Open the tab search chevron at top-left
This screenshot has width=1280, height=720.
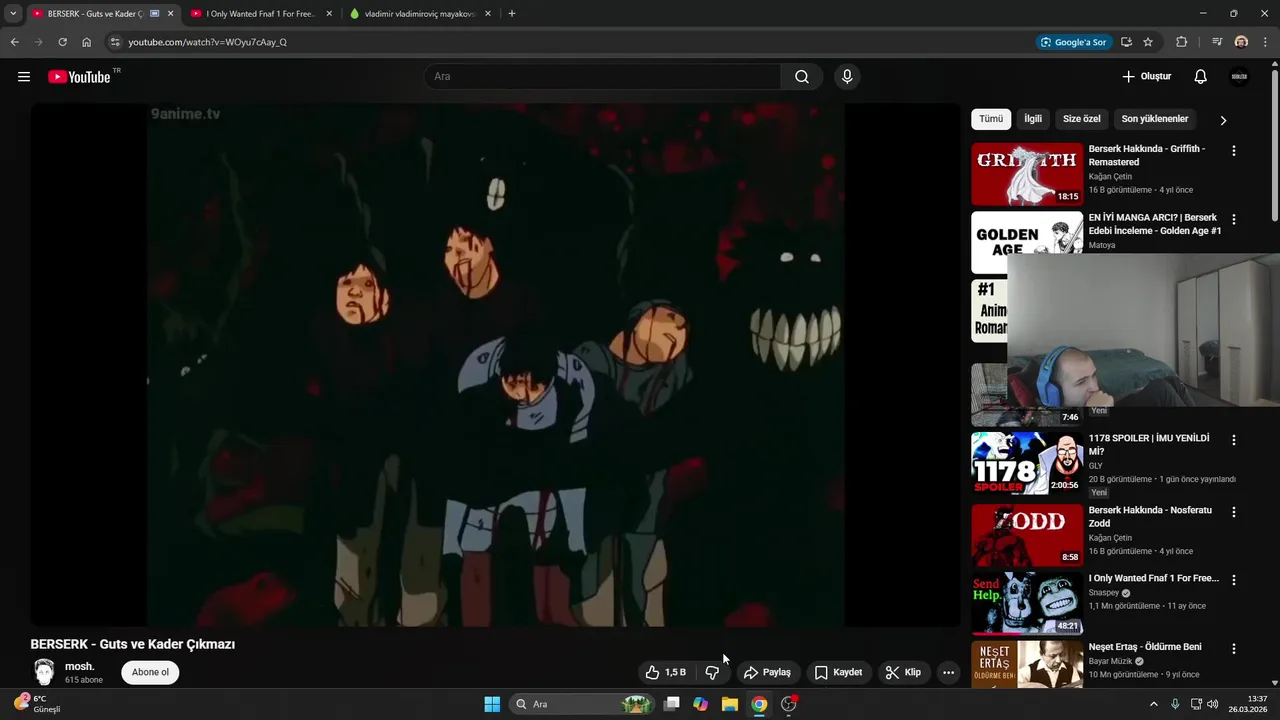(x=13, y=14)
